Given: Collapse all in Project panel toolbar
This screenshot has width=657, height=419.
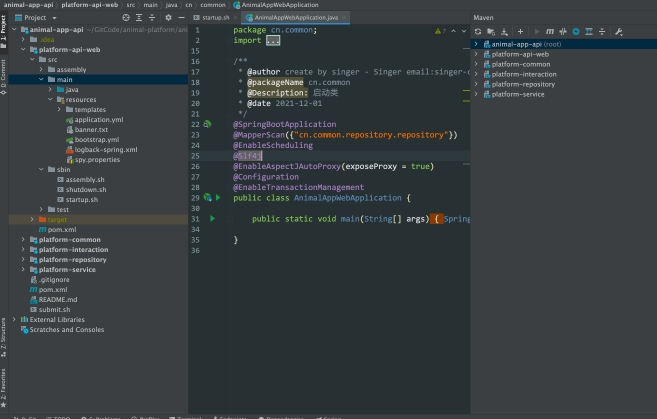Looking at the screenshot, I should 153,18.
